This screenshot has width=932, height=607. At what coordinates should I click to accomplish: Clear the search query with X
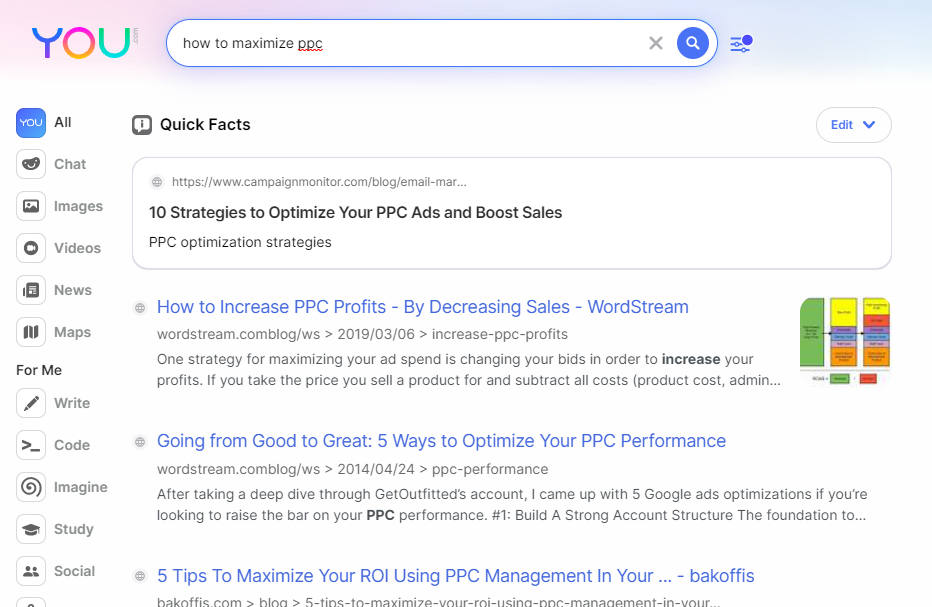point(656,43)
